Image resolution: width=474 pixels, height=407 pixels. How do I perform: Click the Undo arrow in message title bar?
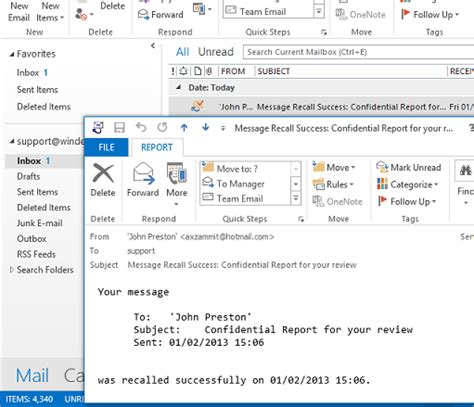click(141, 127)
